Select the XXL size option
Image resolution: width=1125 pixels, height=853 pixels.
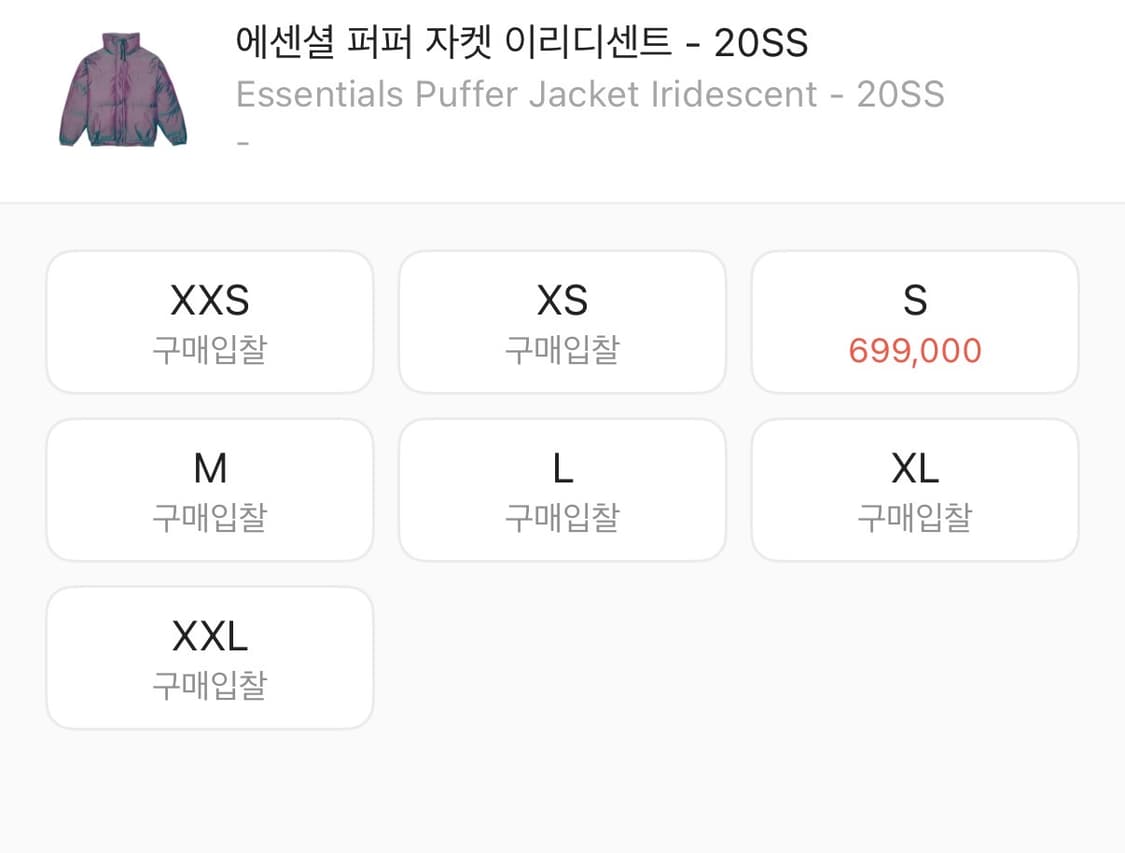click(x=209, y=656)
